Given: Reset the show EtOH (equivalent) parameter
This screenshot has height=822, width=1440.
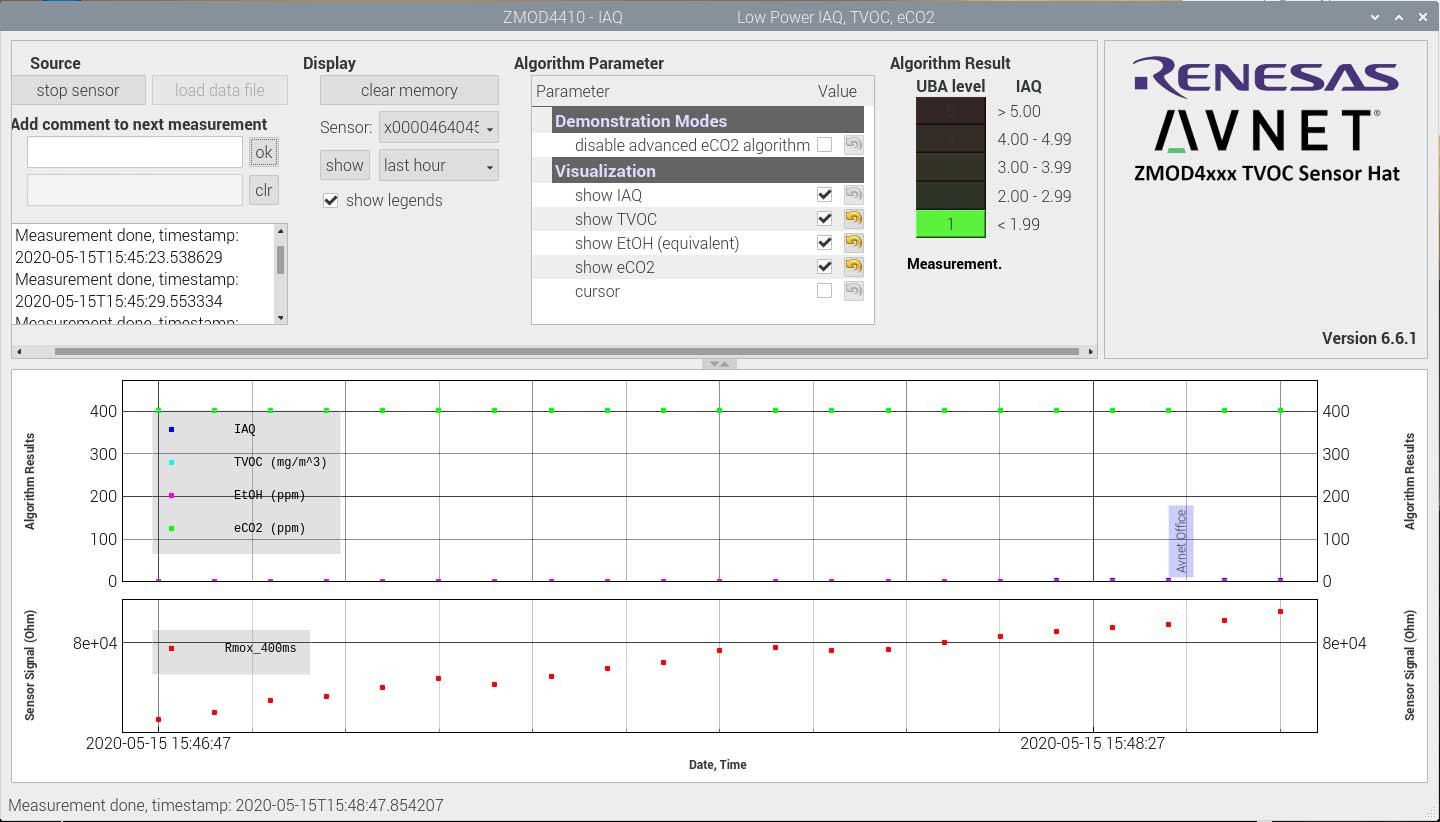Looking at the screenshot, I should (853, 243).
